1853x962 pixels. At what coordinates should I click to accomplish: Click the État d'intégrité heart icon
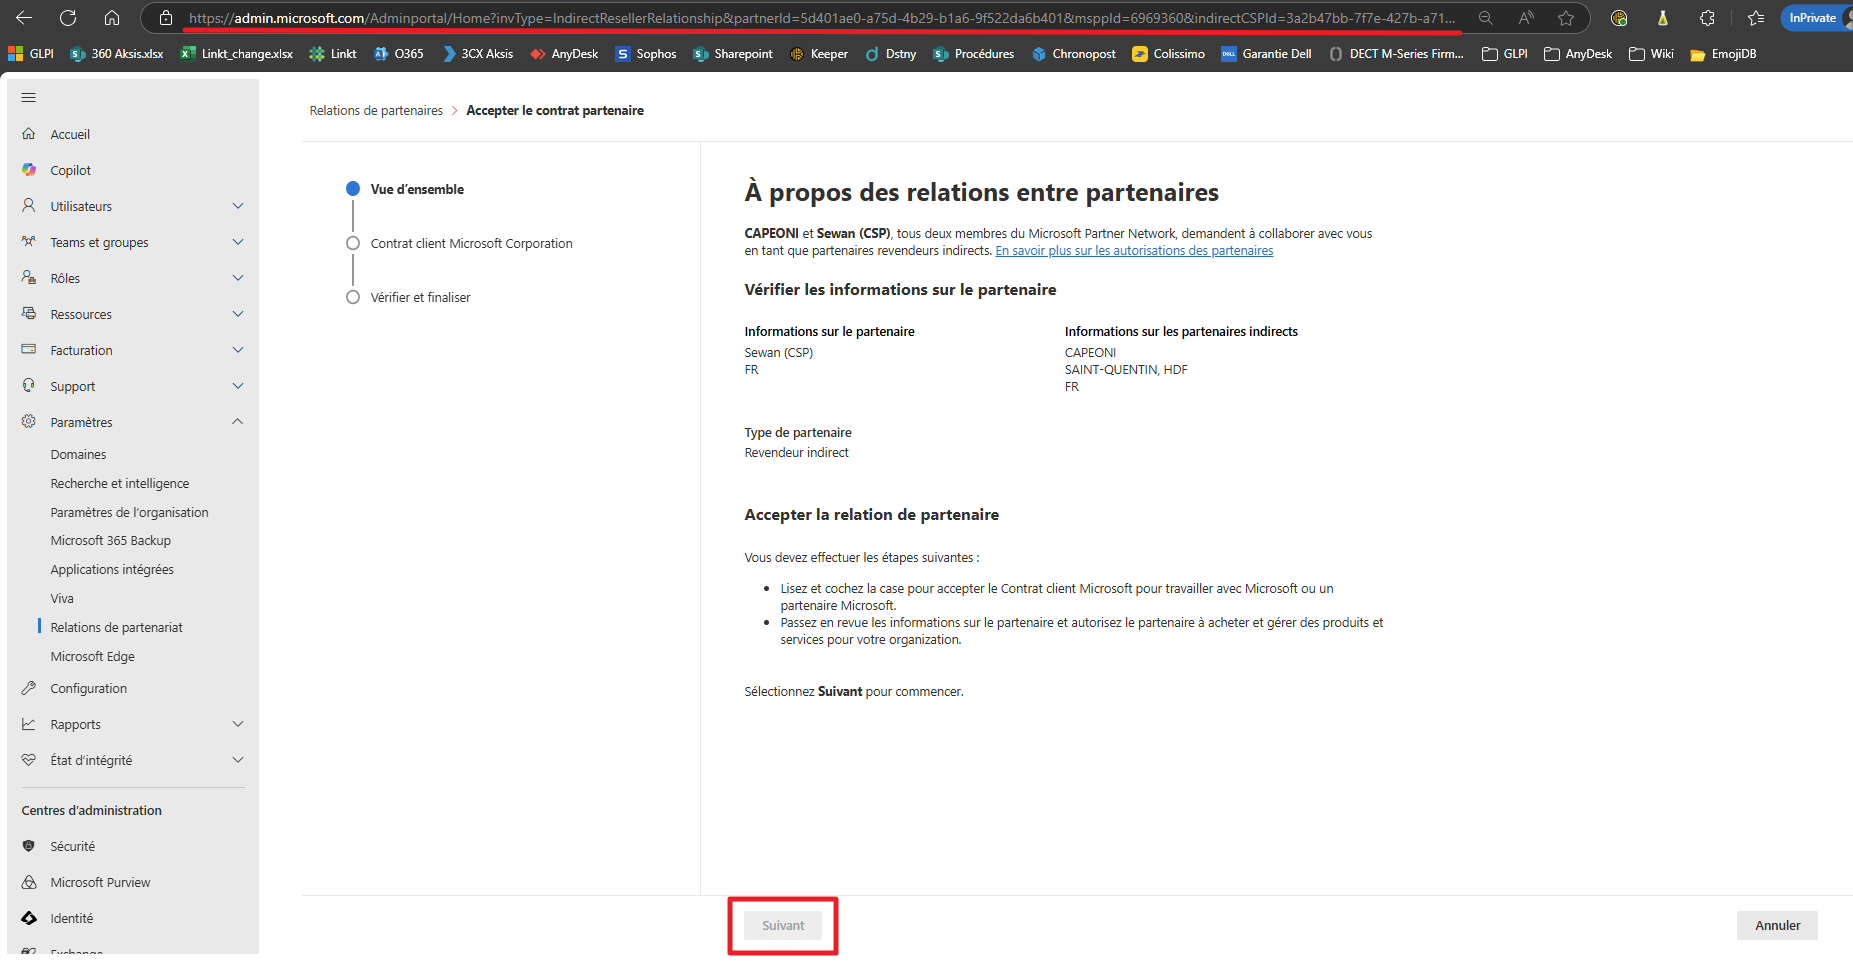click(29, 760)
